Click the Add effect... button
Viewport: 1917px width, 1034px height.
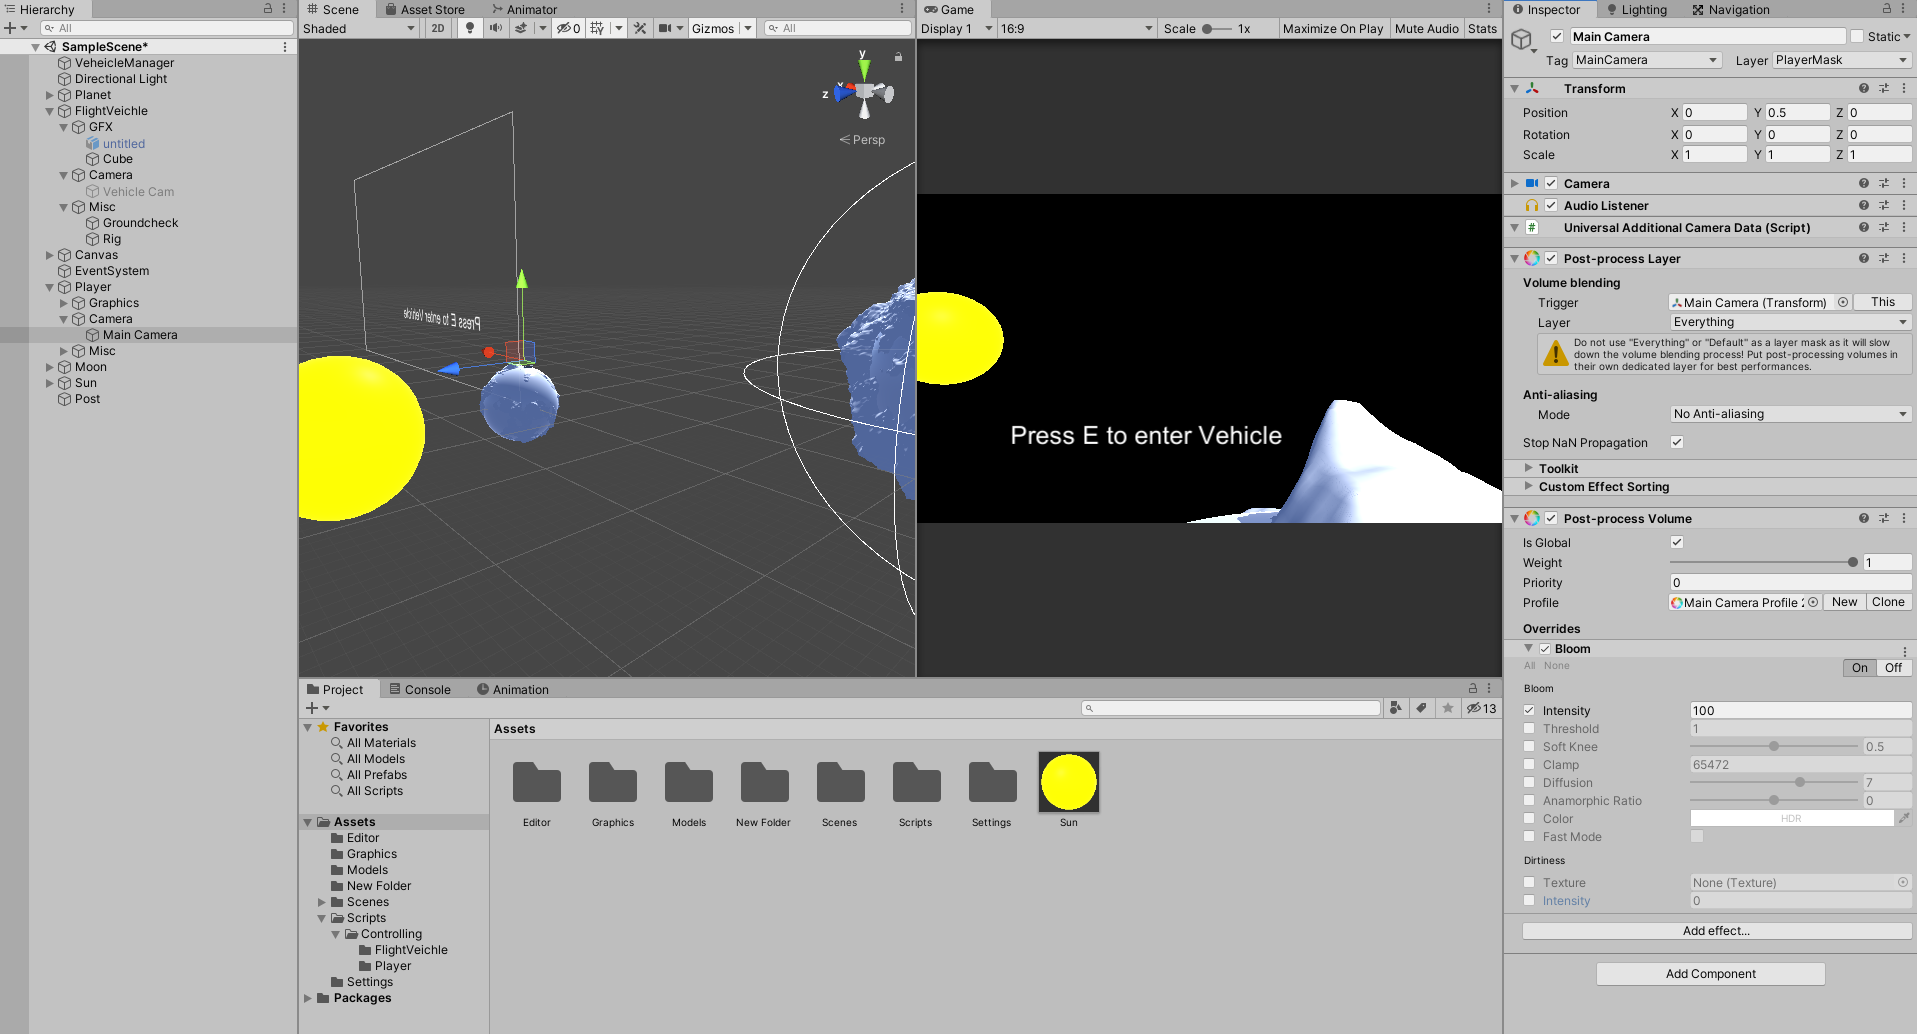pos(1716,930)
